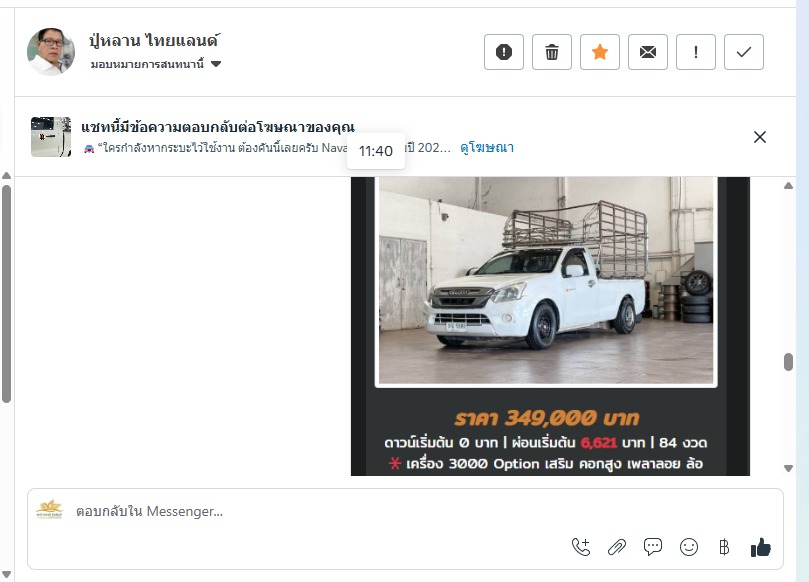The image size is (809, 582).
Task: Dismiss the ad reply banner
Action: 759,137
